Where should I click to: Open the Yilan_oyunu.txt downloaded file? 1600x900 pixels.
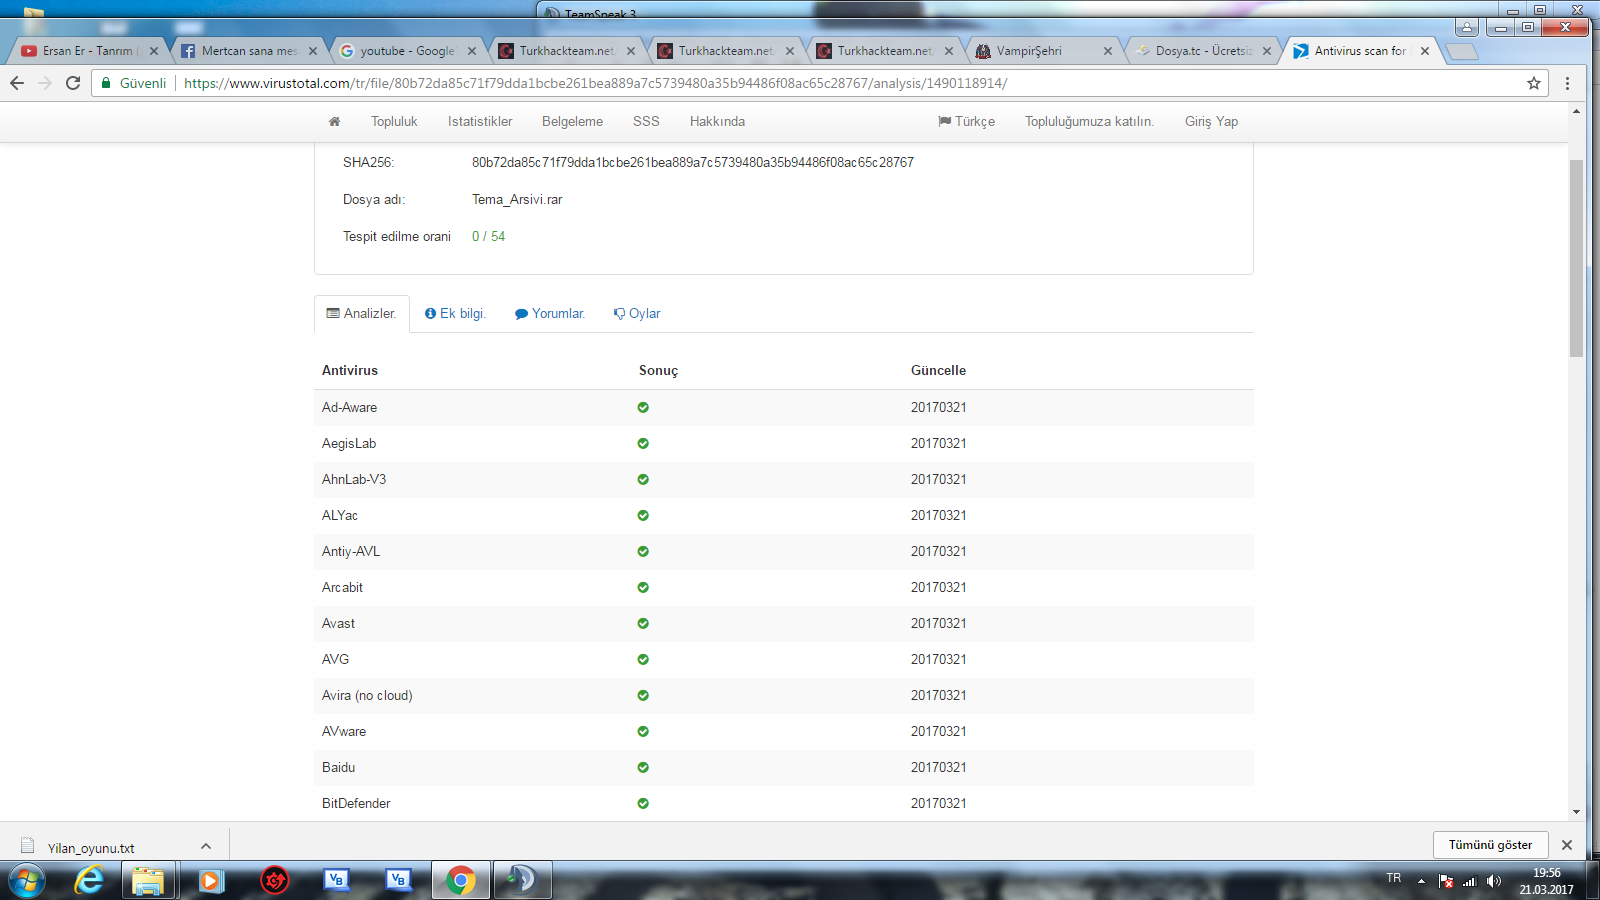91,848
